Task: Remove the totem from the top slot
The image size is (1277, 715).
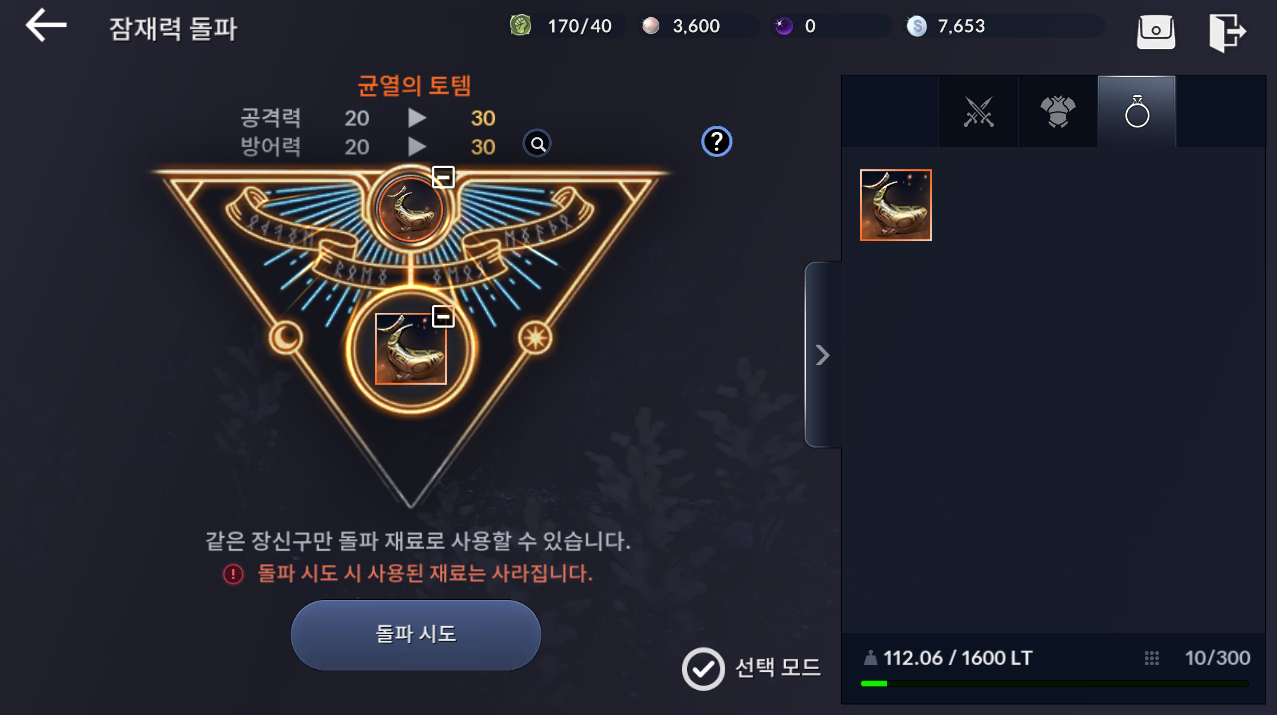Action: point(443,178)
